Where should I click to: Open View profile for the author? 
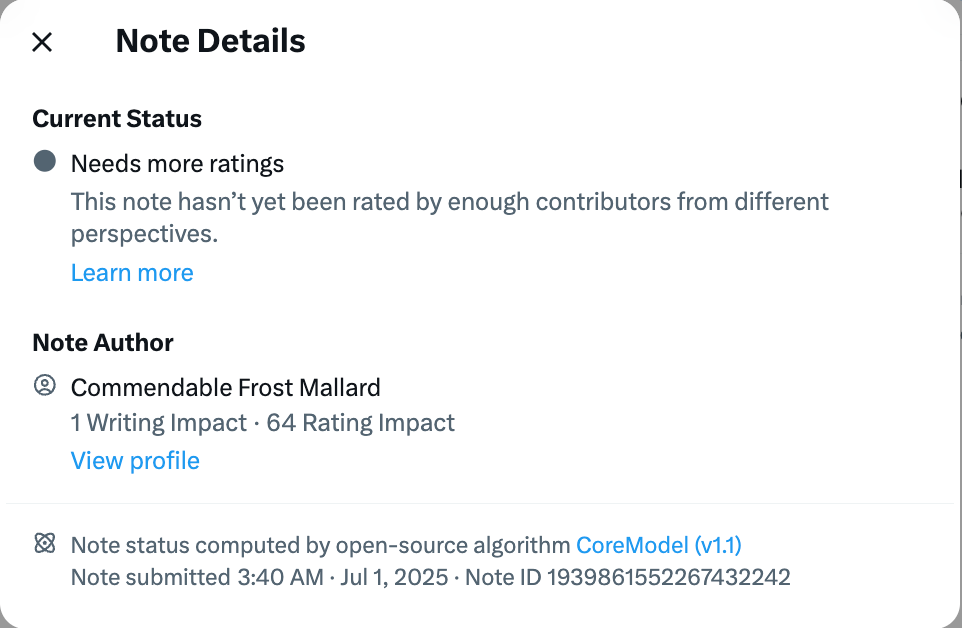coord(135,461)
